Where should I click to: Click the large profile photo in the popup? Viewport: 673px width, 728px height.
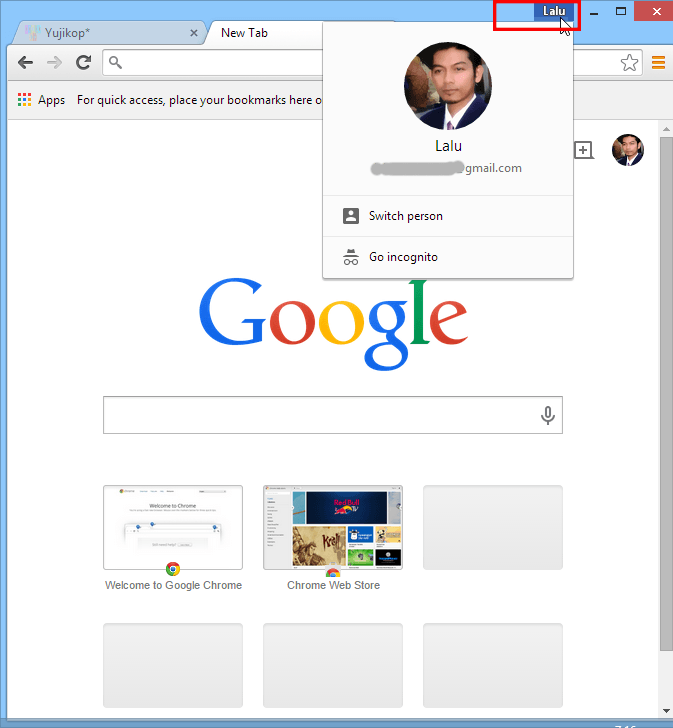point(448,86)
